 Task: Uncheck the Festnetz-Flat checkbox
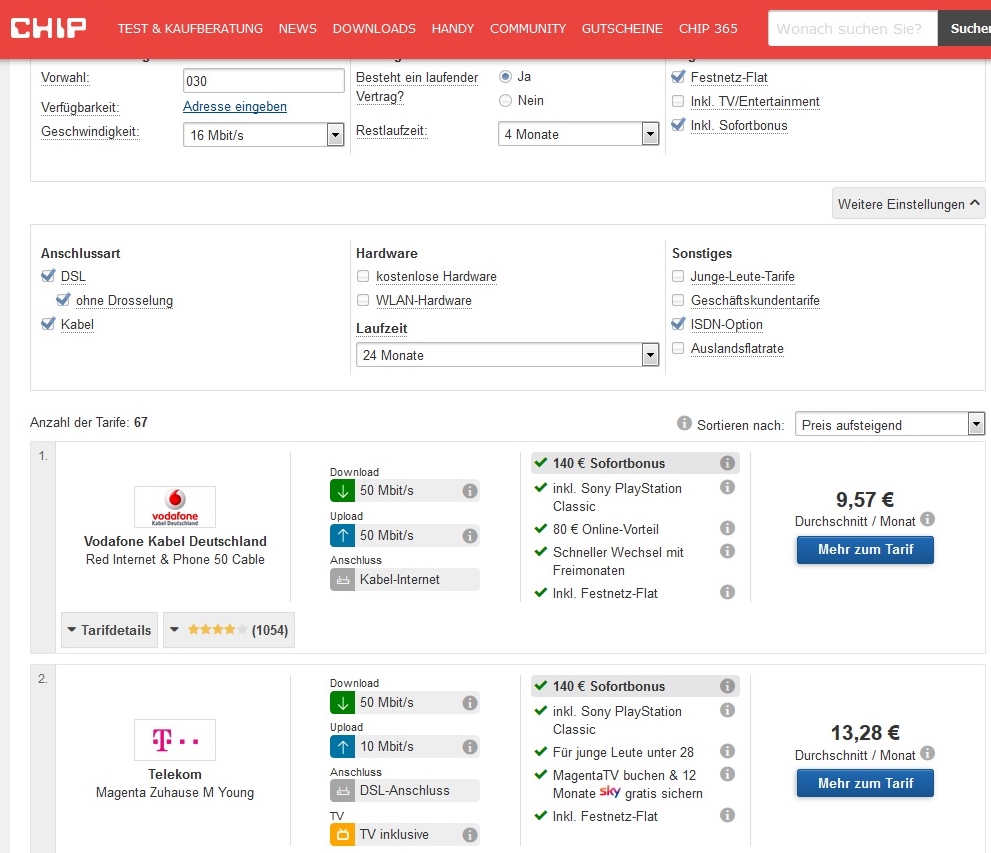[678, 76]
